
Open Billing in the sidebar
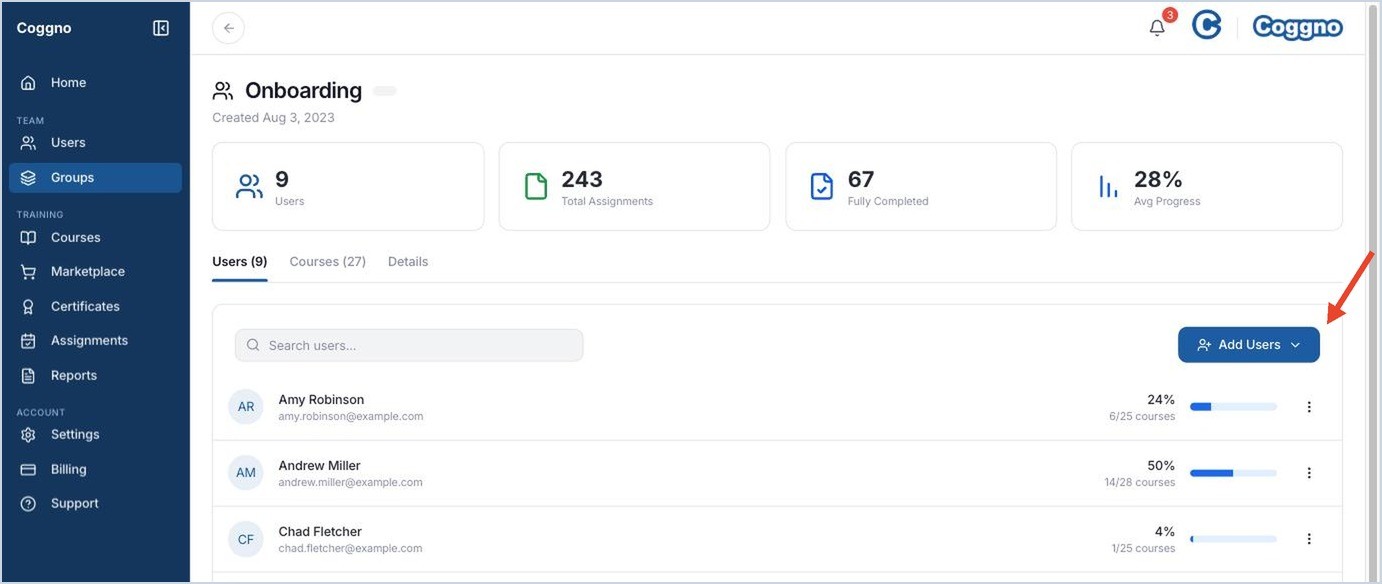(96, 470)
